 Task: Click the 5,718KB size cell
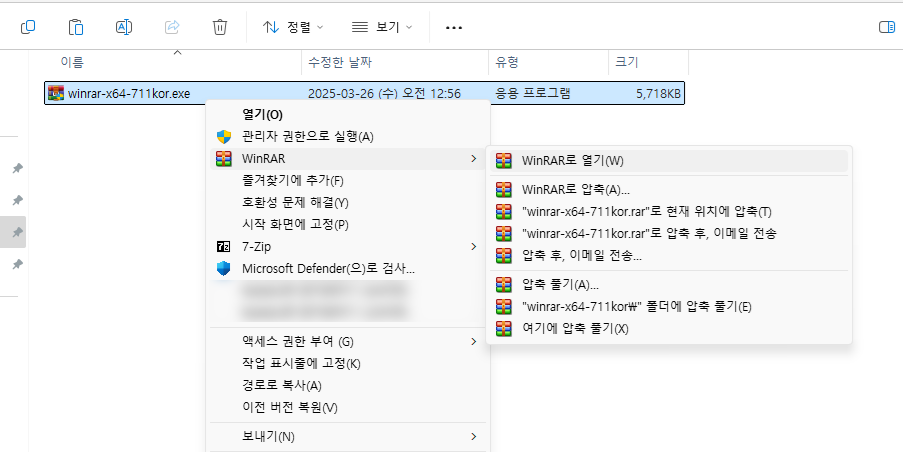tap(658, 93)
